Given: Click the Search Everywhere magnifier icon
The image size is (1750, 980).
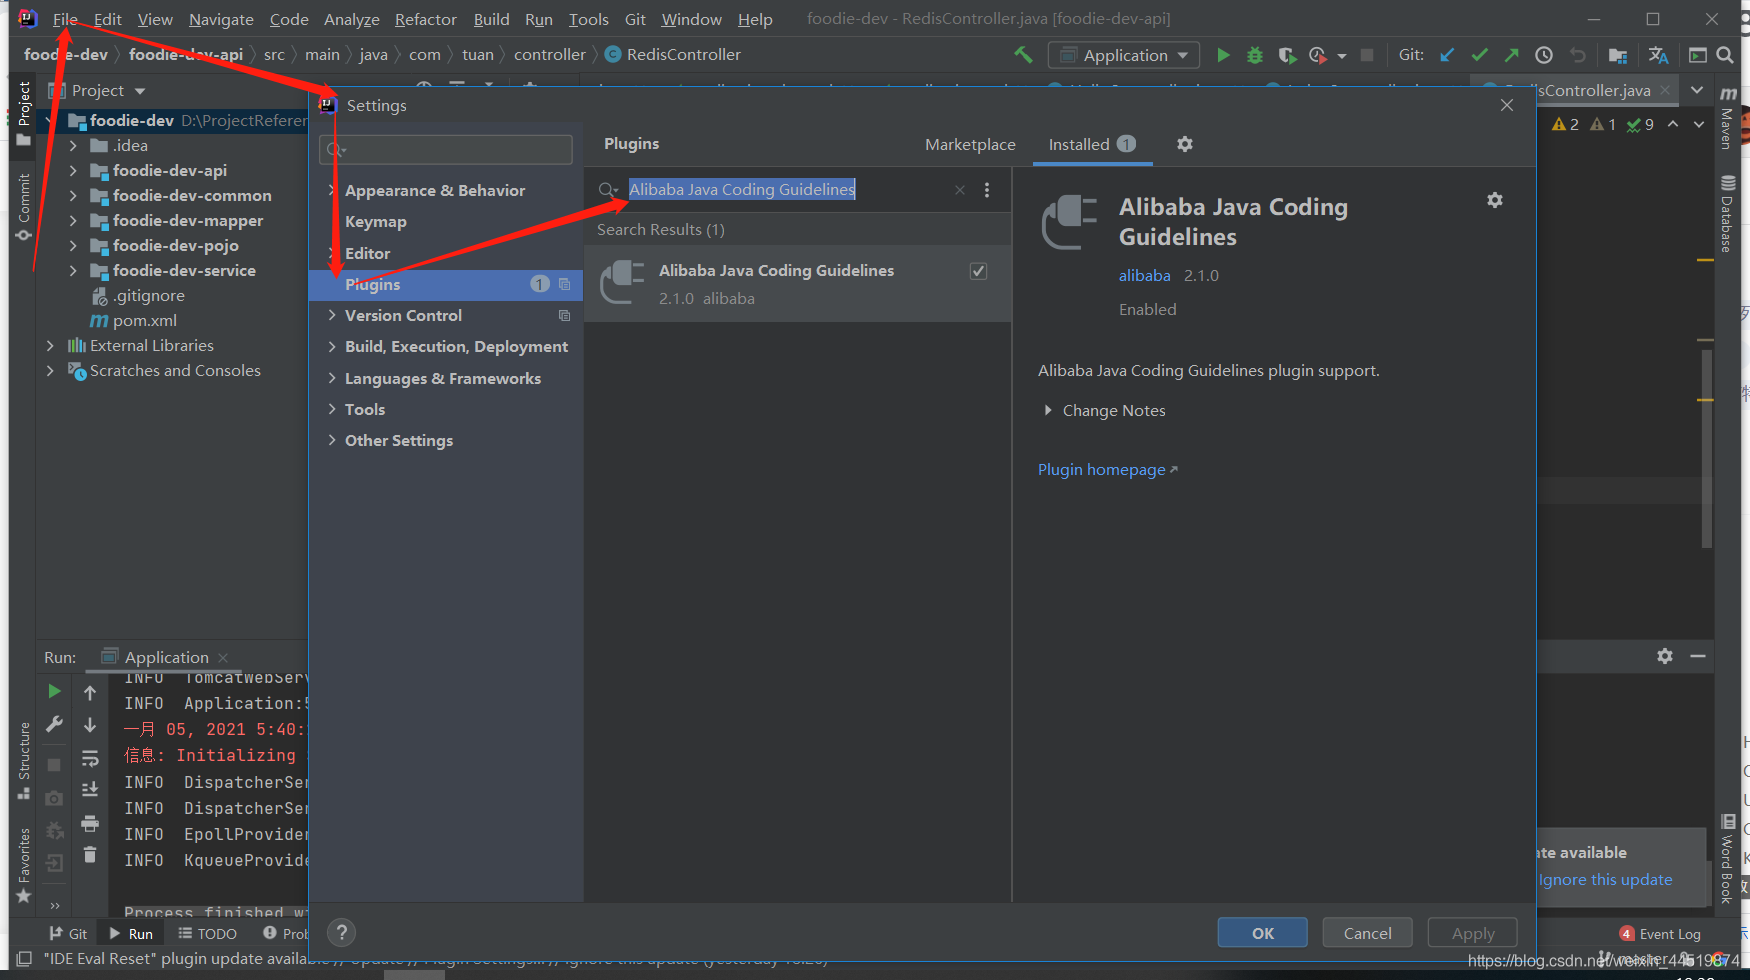Looking at the screenshot, I should [1725, 55].
